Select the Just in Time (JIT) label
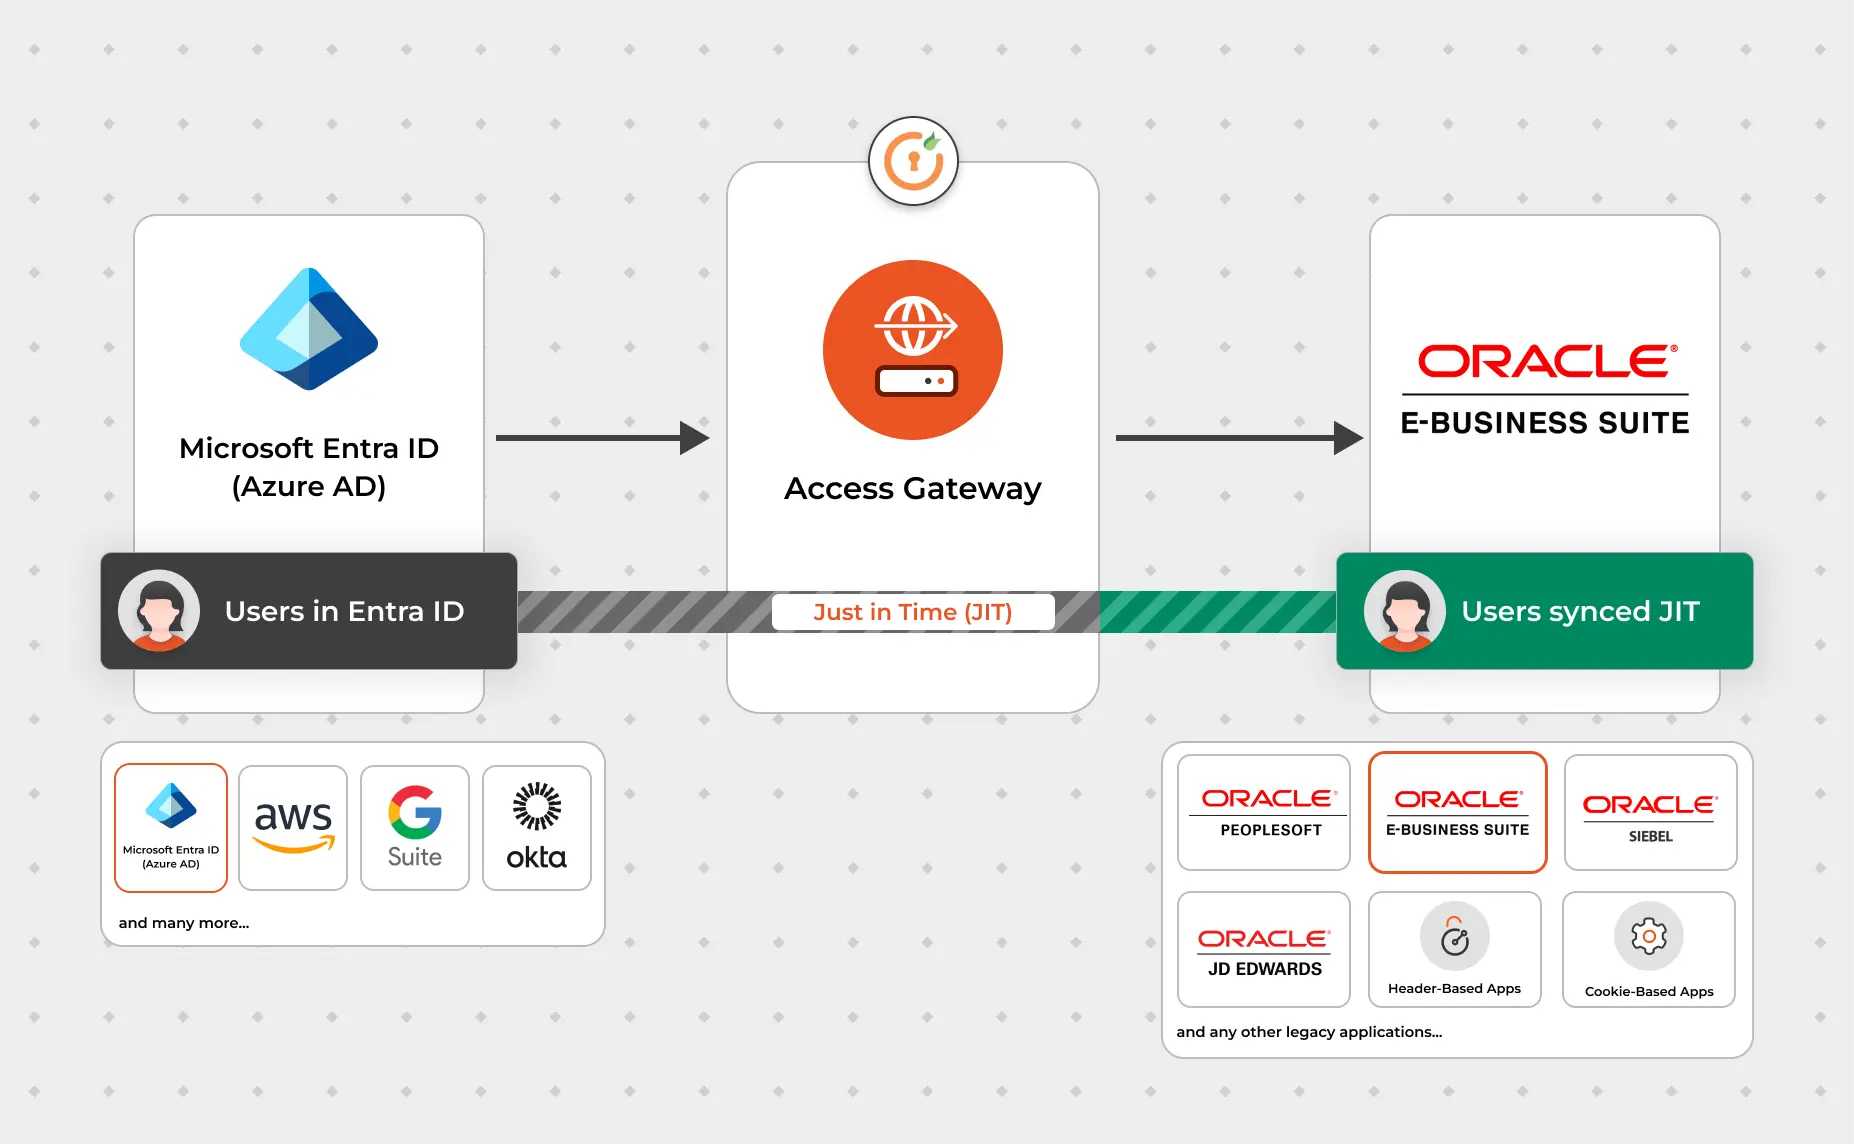Viewport: 1854px width, 1144px height. click(913, 611)
